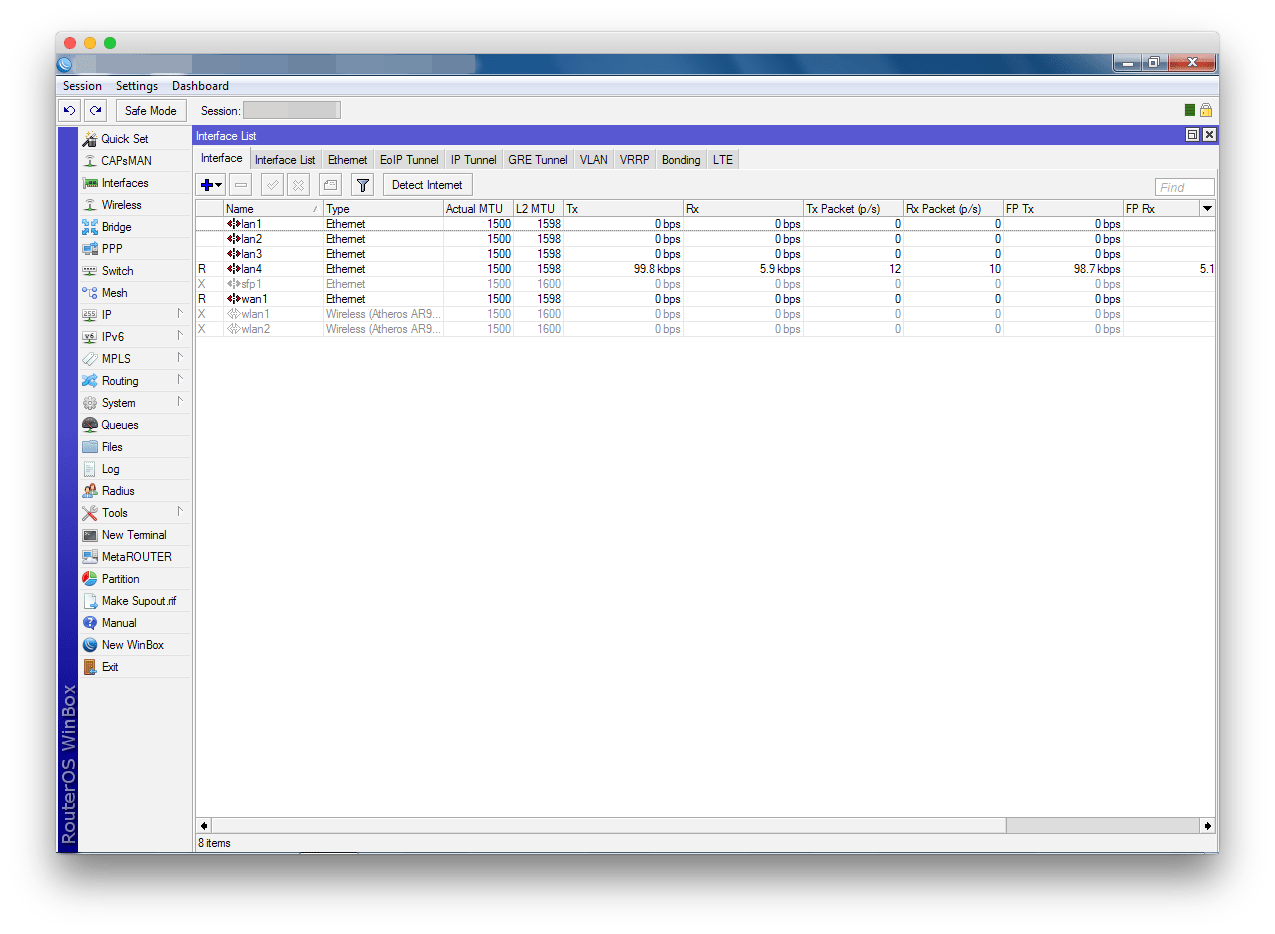Open the Settings menu

[x=136, y=86]
